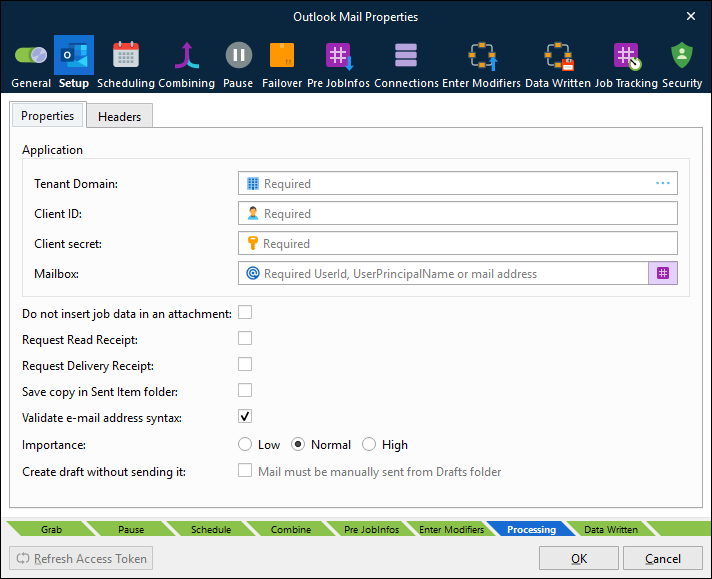Go to Pre JobInfos stage in bottom bar
This screenshot has height=579, width=712.
371,530
